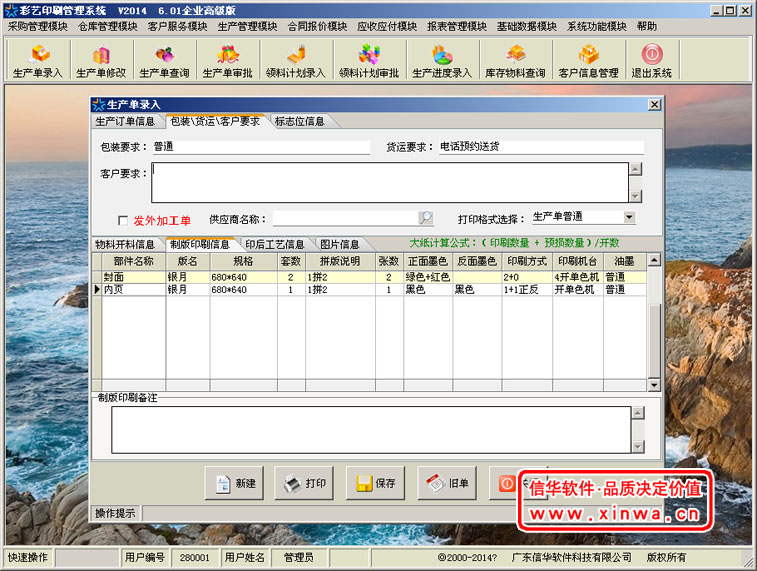This screenshot has height=571, width=757.
Task: Expand the 打印格式选择 dropdown
Action: pos(629,217)
